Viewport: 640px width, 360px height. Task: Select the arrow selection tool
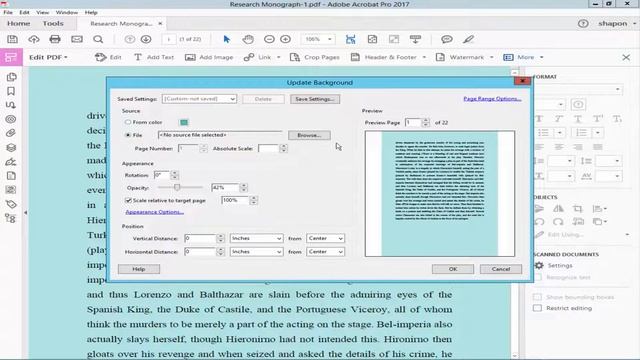pyautogui.click(x=227, y=39)
